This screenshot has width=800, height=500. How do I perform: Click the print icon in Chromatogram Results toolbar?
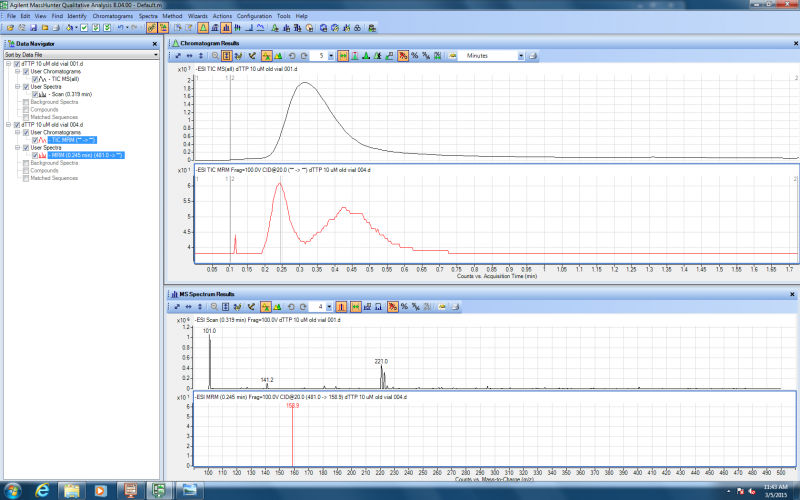tap(533, 56)
